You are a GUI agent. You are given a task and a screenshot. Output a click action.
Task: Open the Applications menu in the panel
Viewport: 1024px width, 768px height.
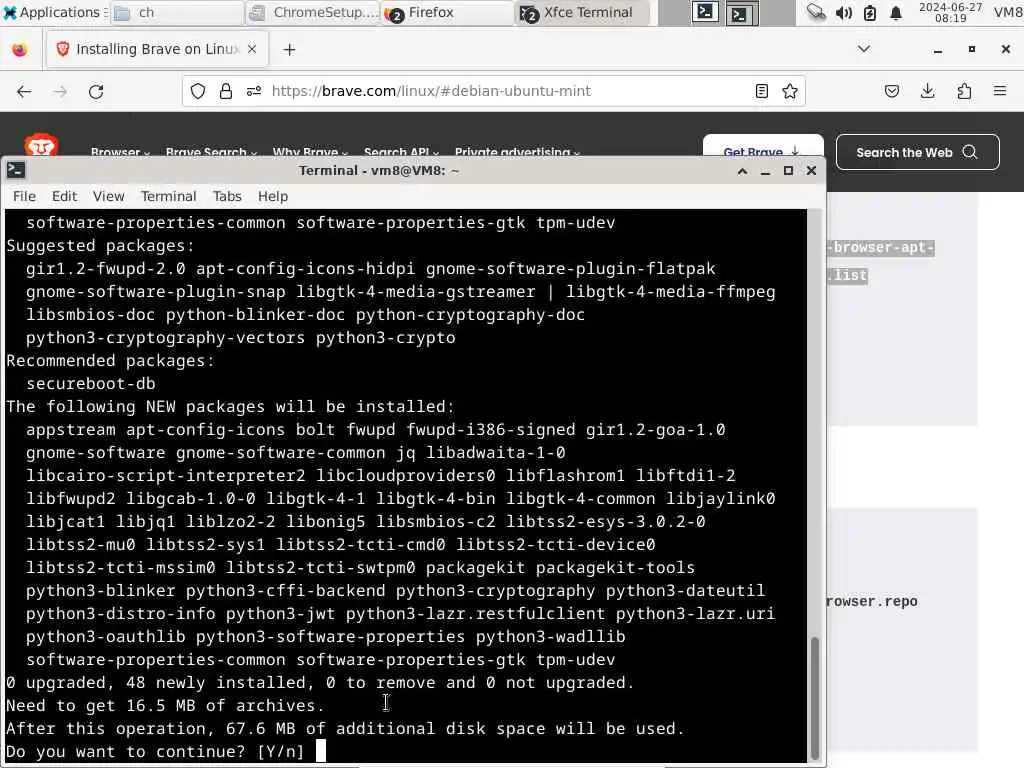[x=52, y=12]
